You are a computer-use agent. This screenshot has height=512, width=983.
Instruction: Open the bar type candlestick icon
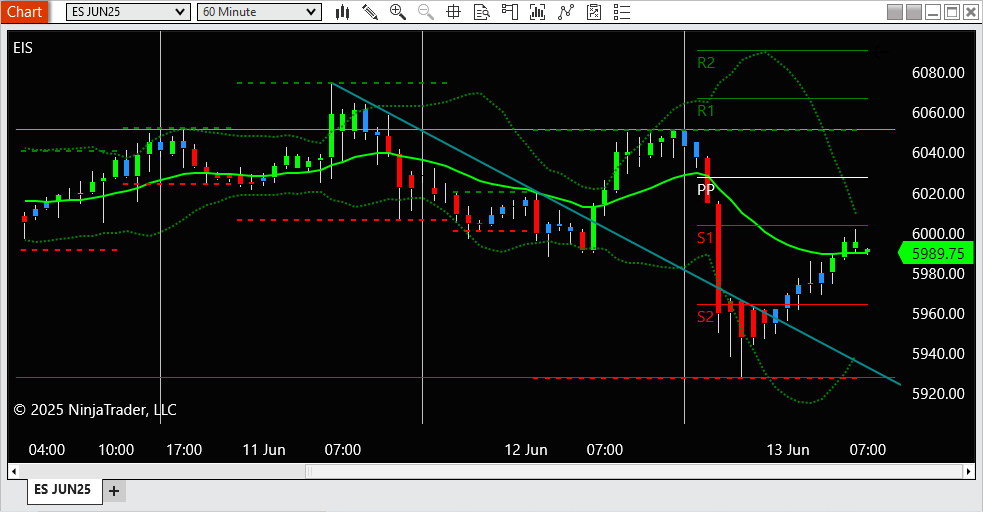342,12
